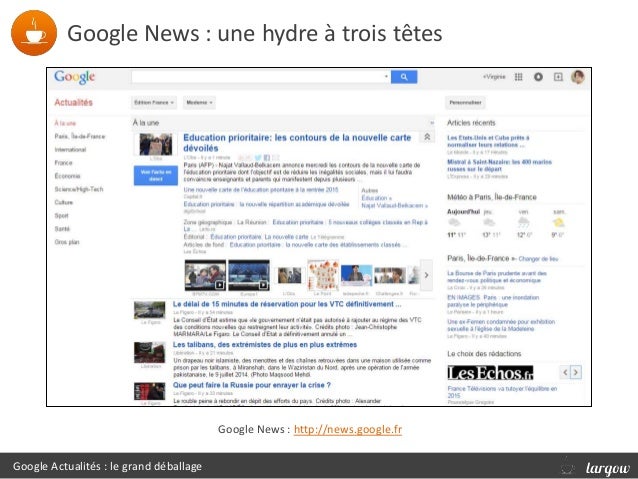
Task: Select À la une in sidebar
Action: tap(65, 123)
